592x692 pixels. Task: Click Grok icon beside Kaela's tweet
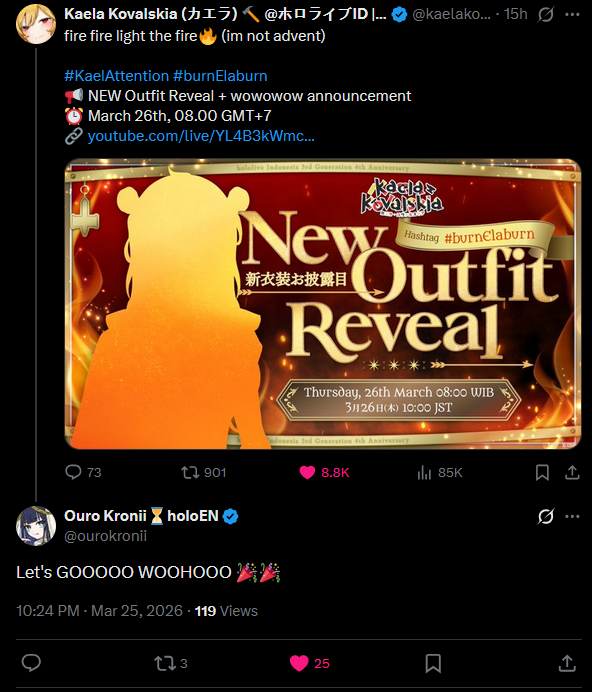coord(546,15)
